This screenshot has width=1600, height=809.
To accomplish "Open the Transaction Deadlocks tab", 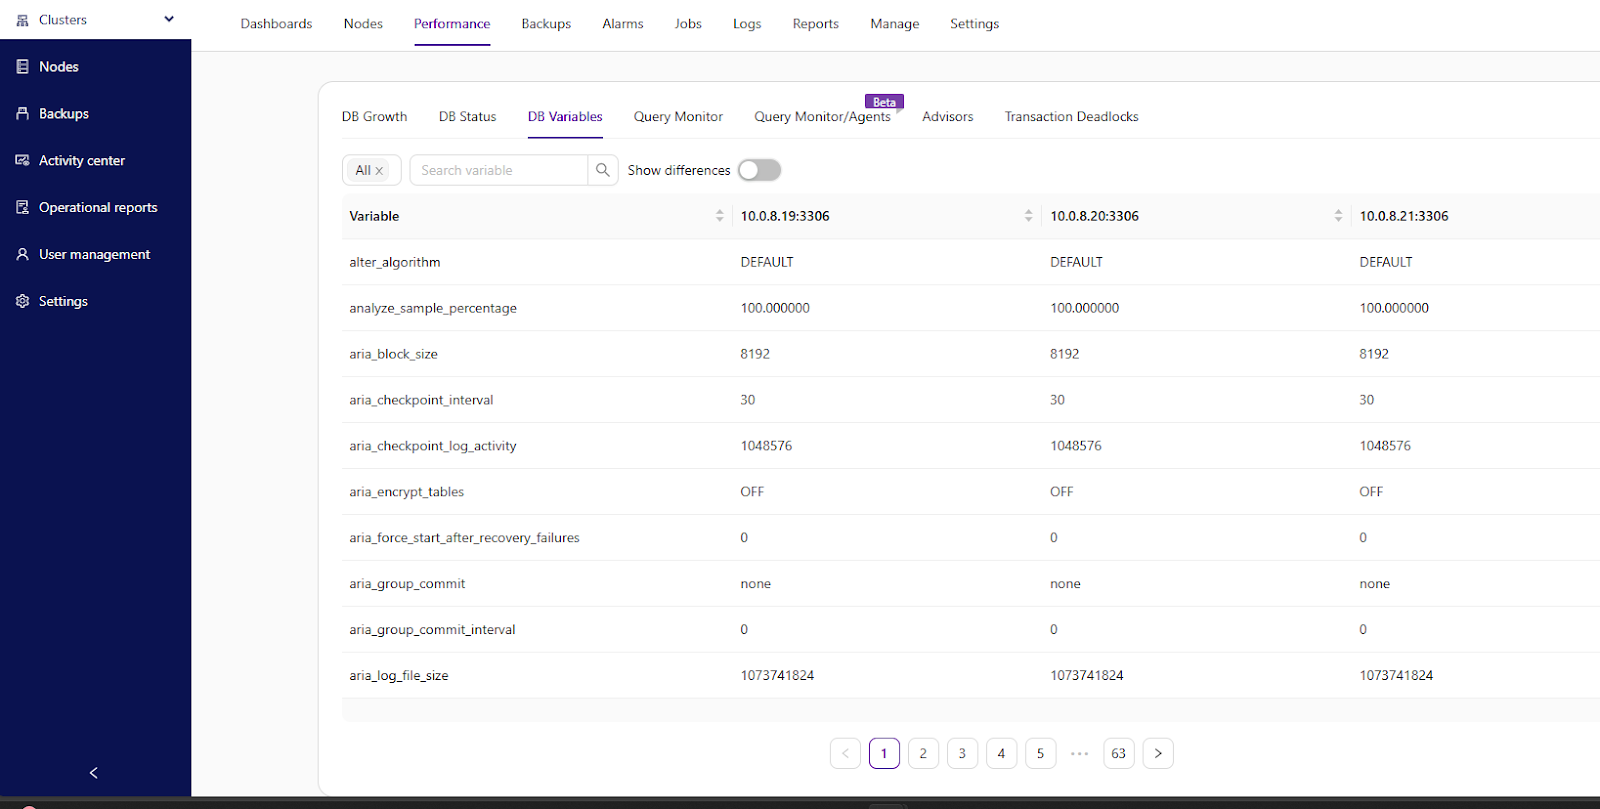I will pos(1071,117).
